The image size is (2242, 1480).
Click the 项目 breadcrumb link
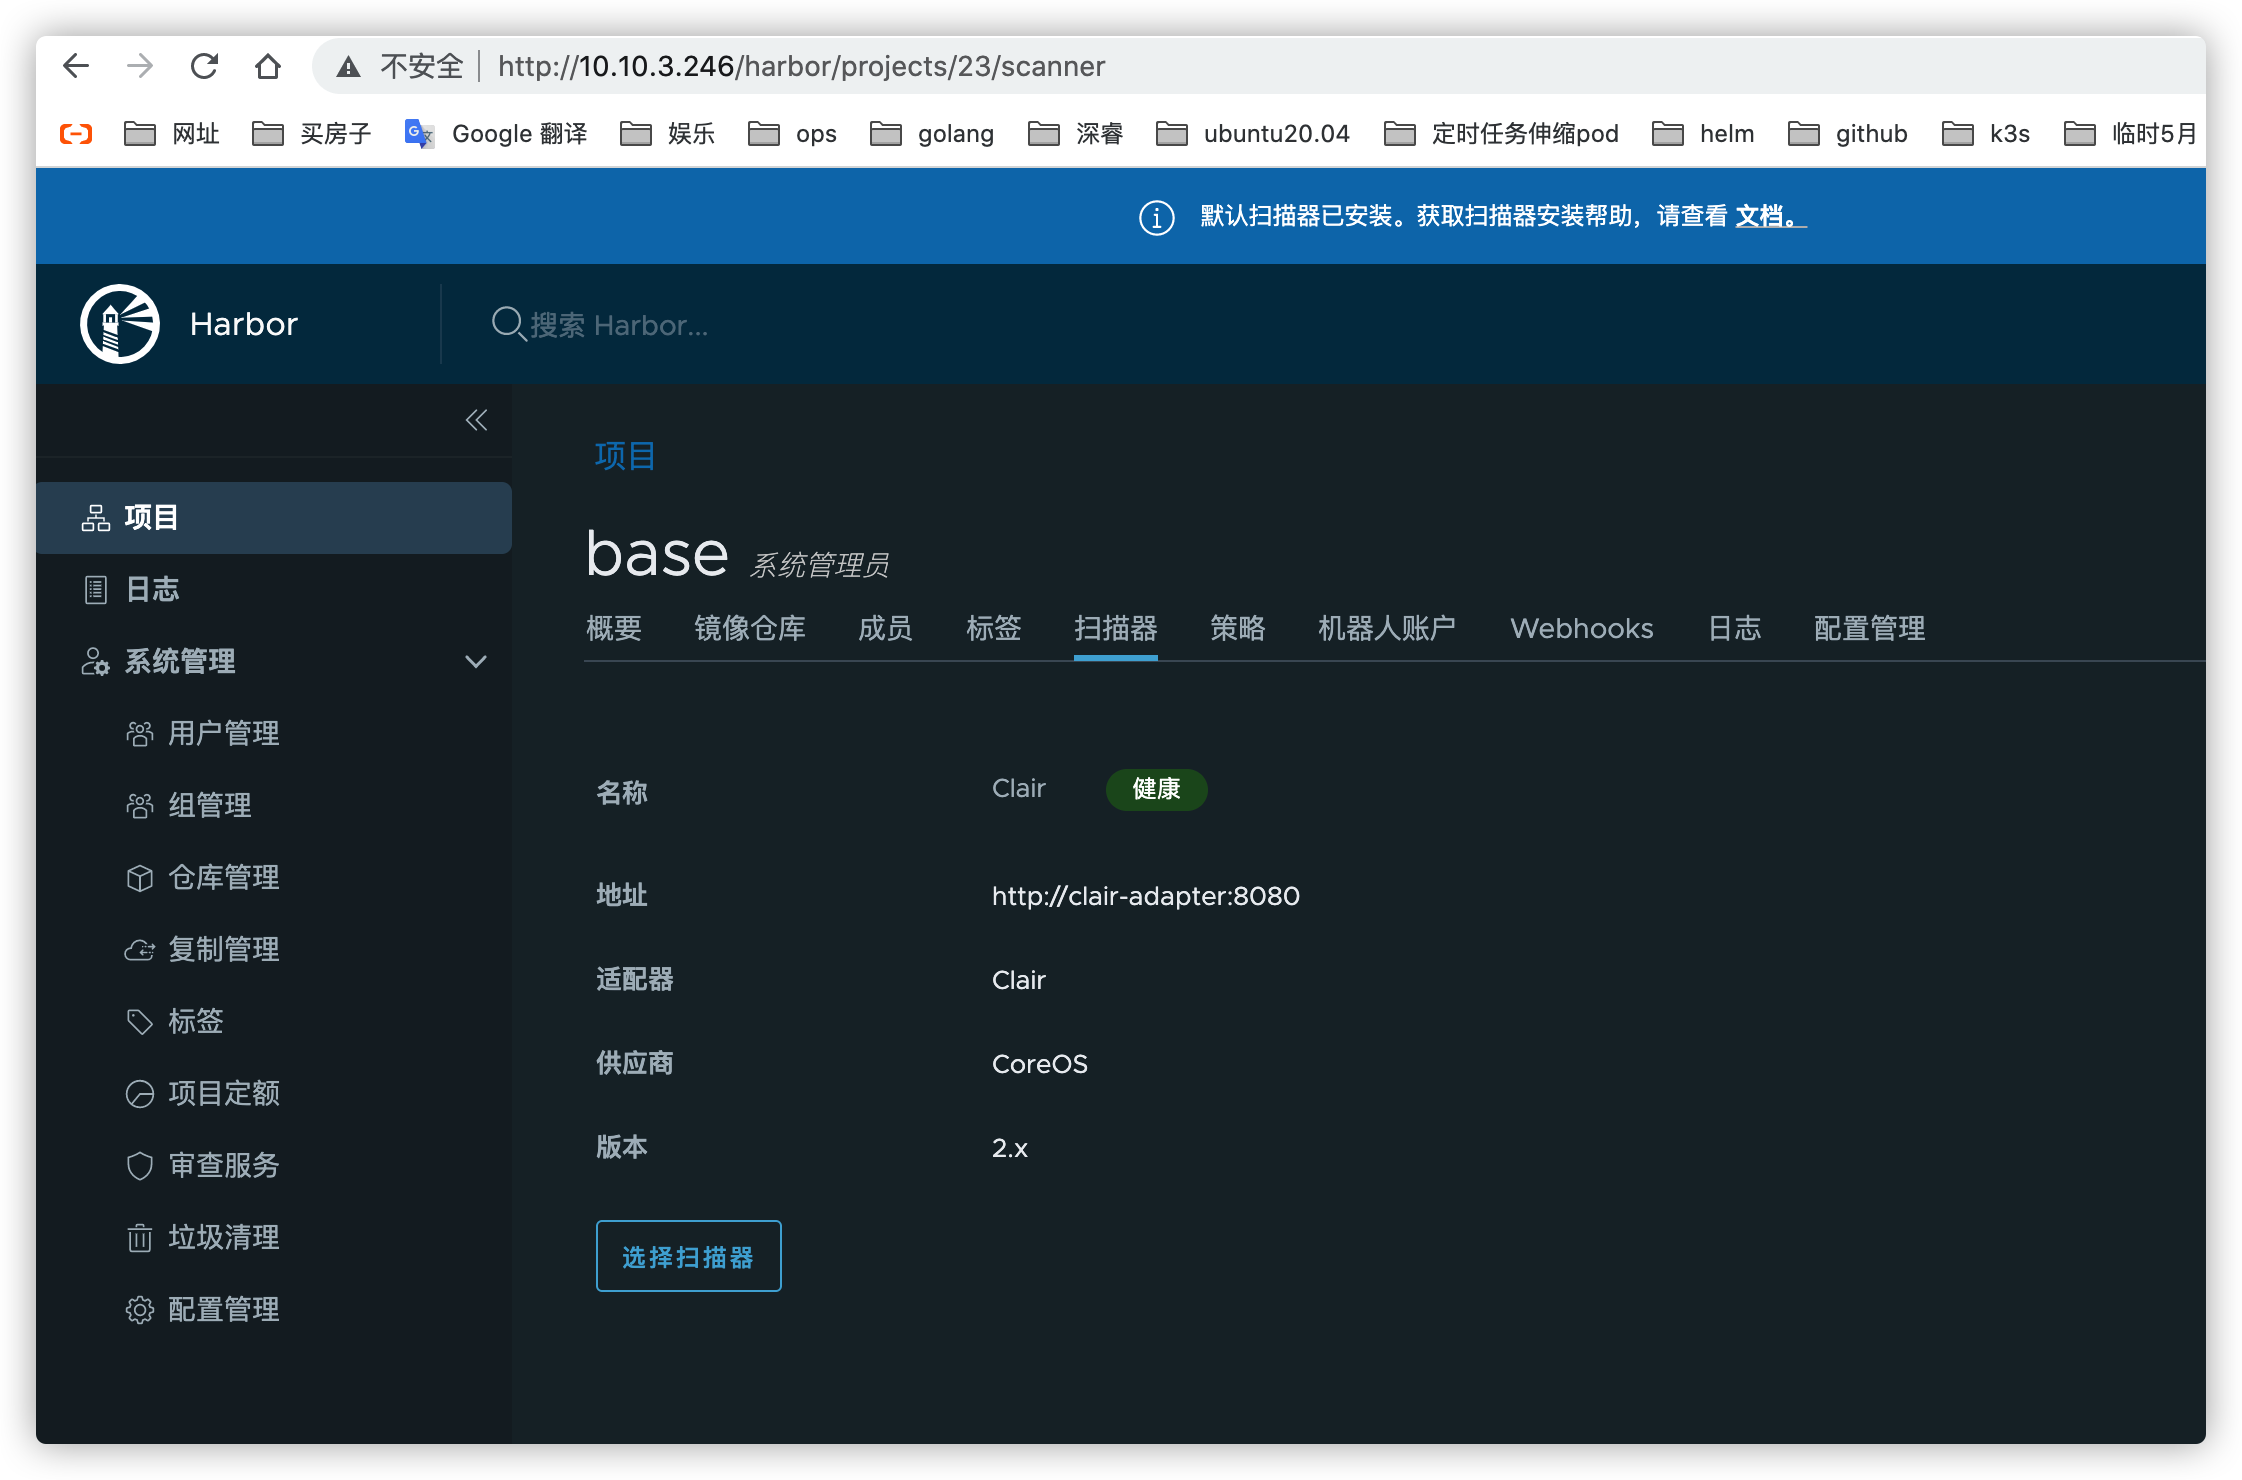point(625,456)
